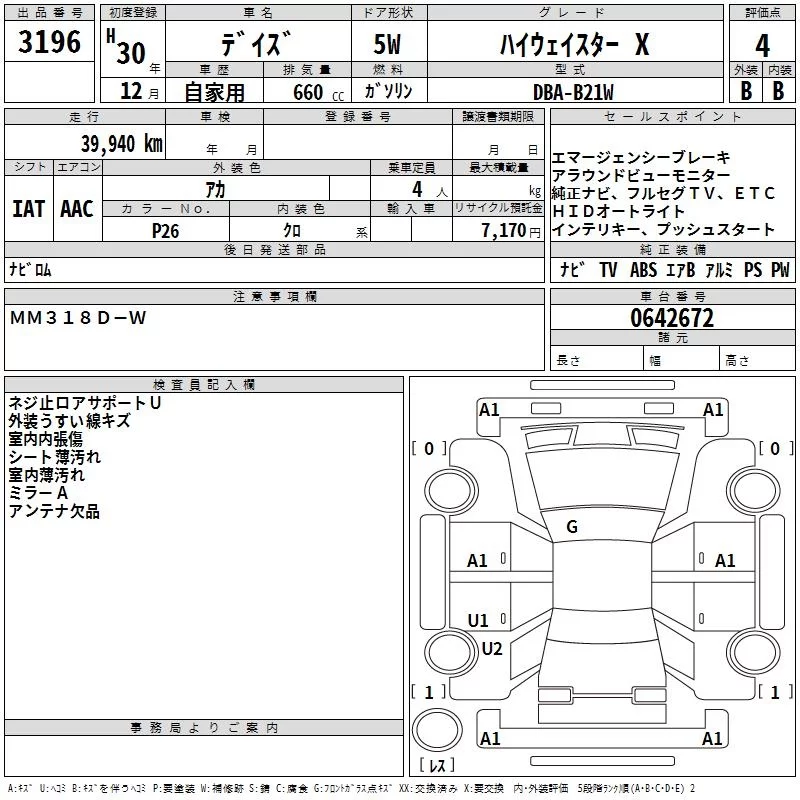Screen dimensions: 800x800
Task: Click the 高さ height field
Action: coord(757,360)
